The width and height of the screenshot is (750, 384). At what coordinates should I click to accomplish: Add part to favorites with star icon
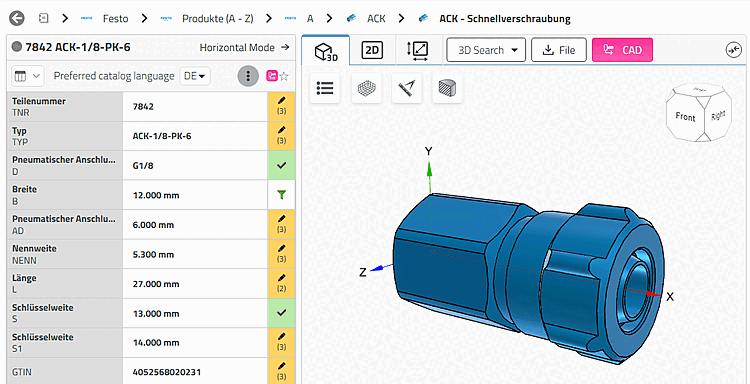pos(284,76)
